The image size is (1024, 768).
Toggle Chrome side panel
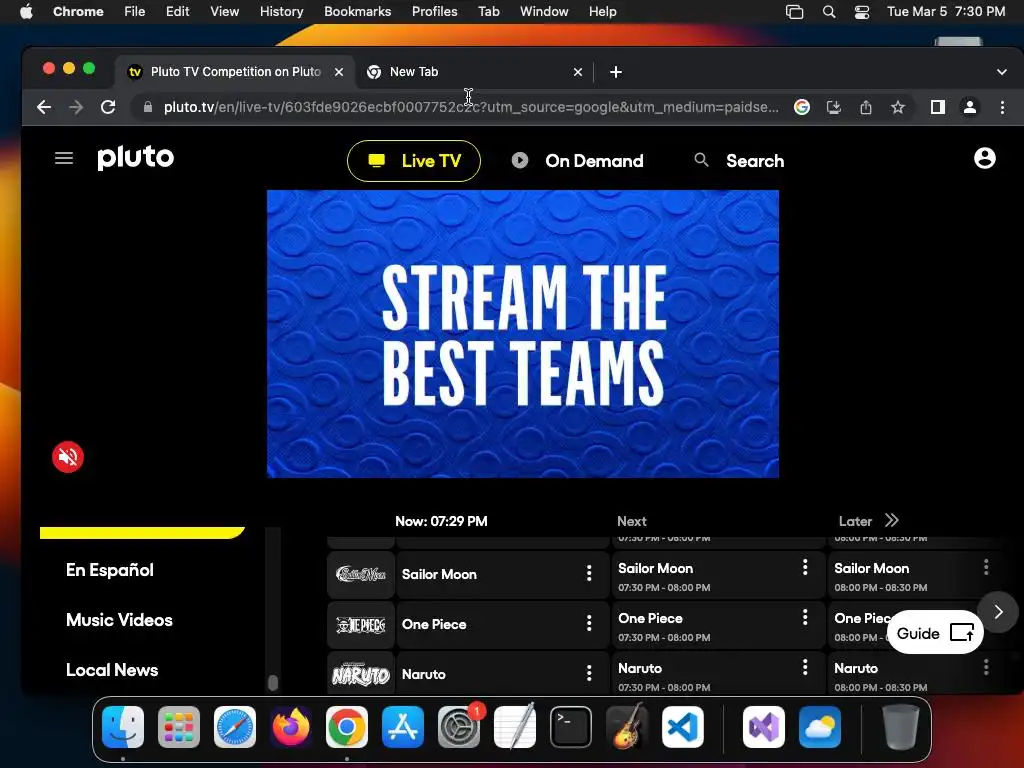(938, 107)
